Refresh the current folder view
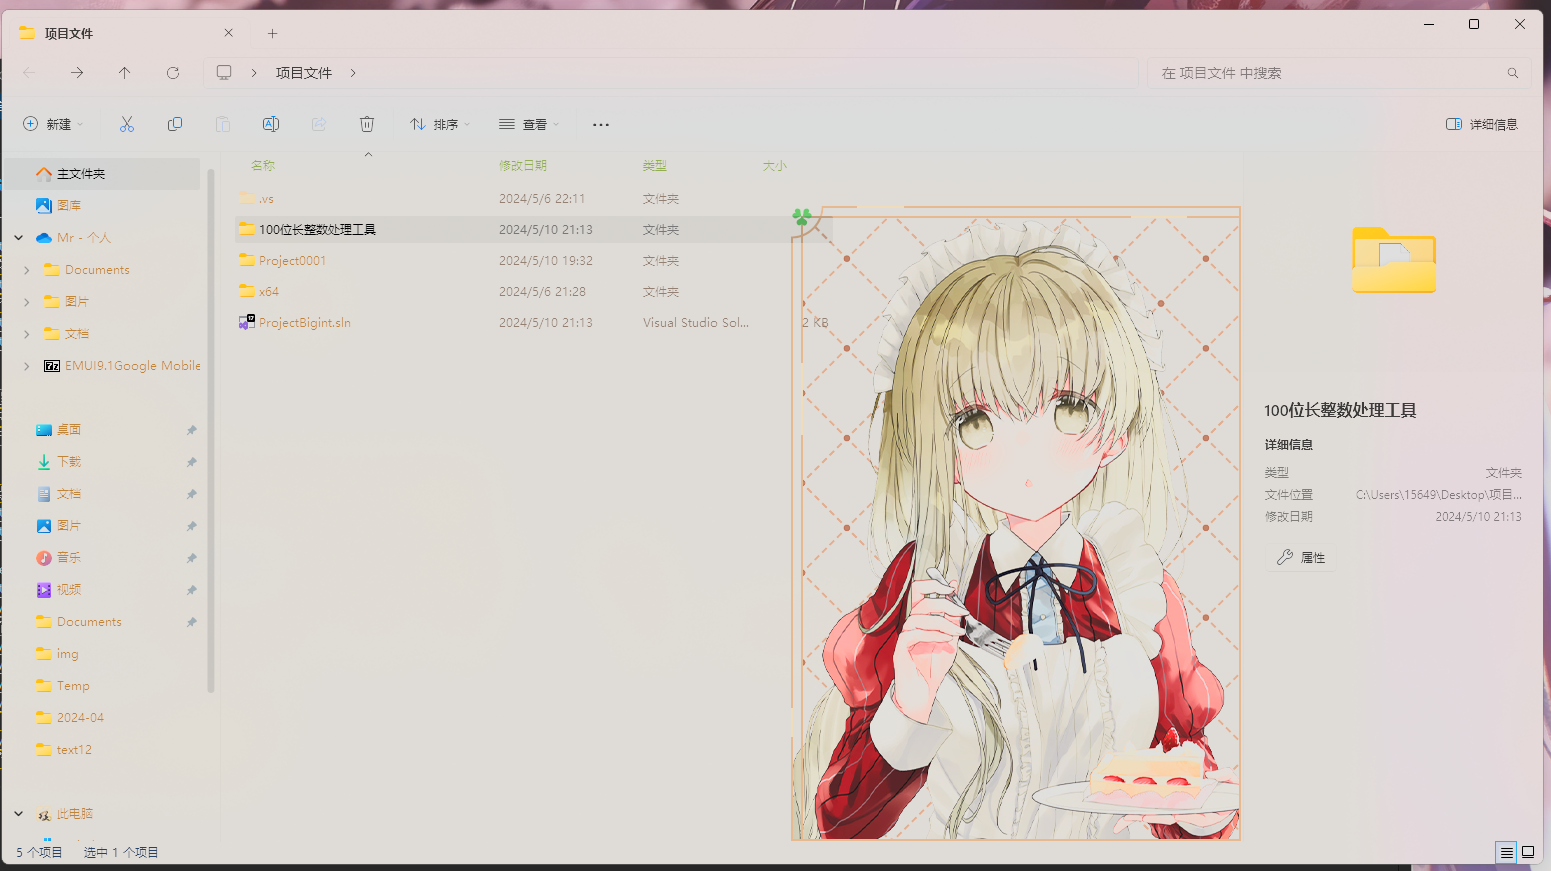 coord(173,73)
